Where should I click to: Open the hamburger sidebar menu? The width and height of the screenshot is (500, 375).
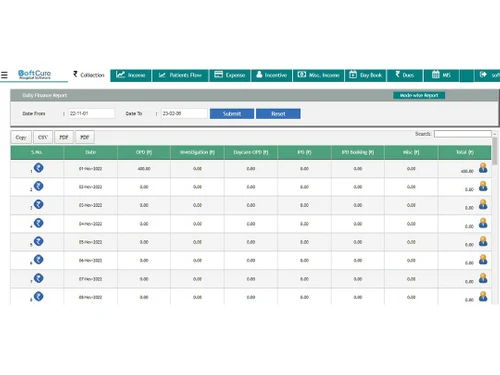(x=4, y=75)
